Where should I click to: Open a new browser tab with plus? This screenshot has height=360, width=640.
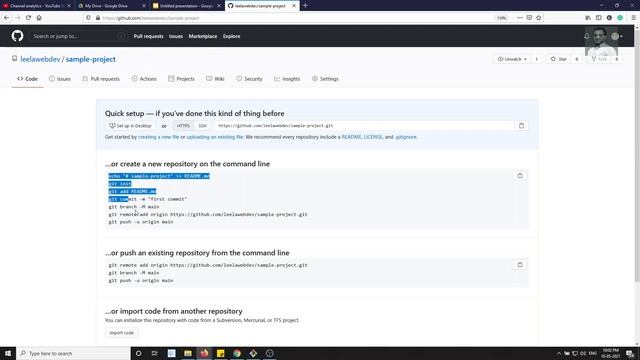(x=305, y=6)
